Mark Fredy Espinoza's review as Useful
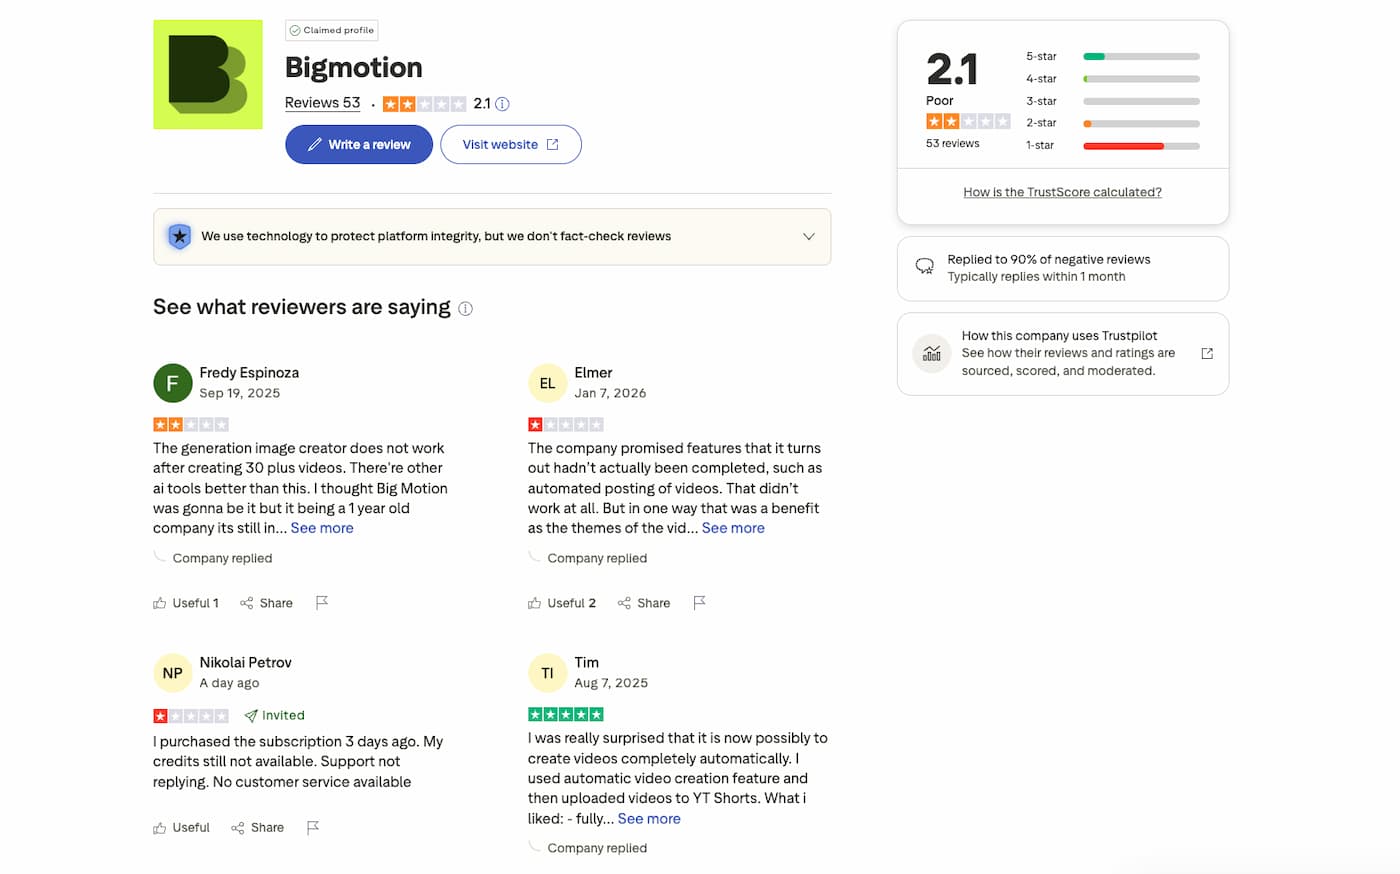The width and height of the screenshot is (1400, 874). click(x=185, y=603)
